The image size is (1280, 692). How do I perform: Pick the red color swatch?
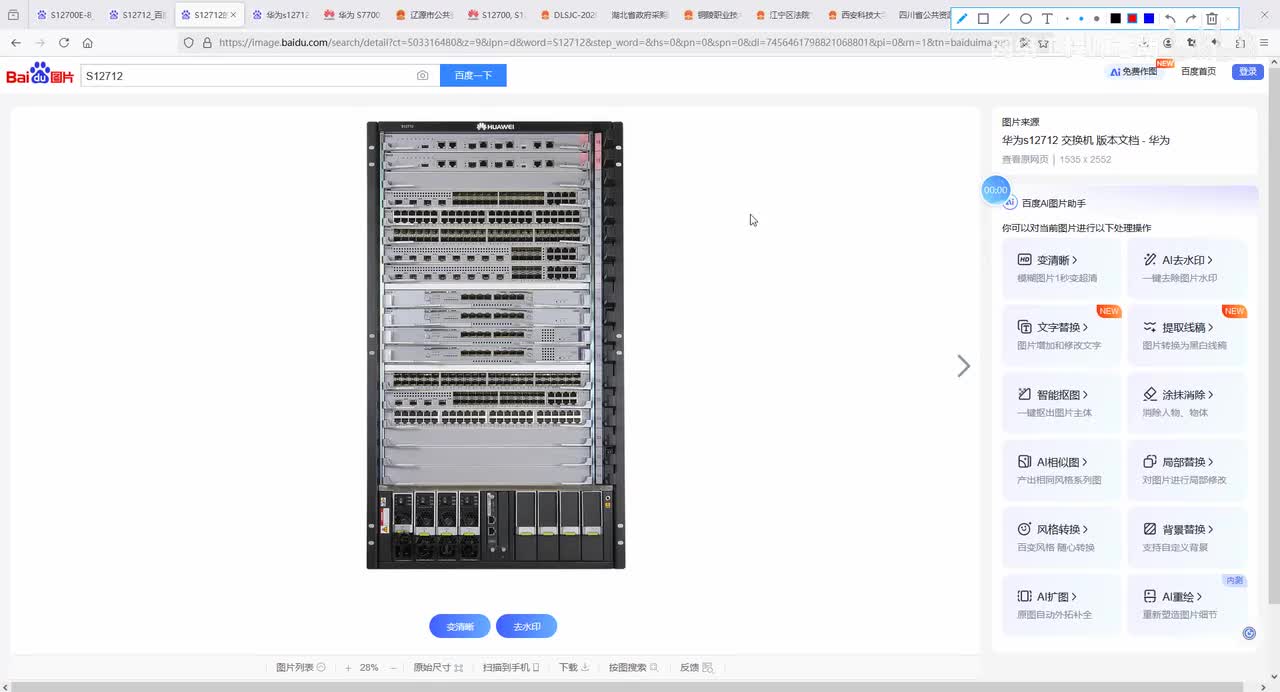pyautogui.click(x=1132, y=19)
